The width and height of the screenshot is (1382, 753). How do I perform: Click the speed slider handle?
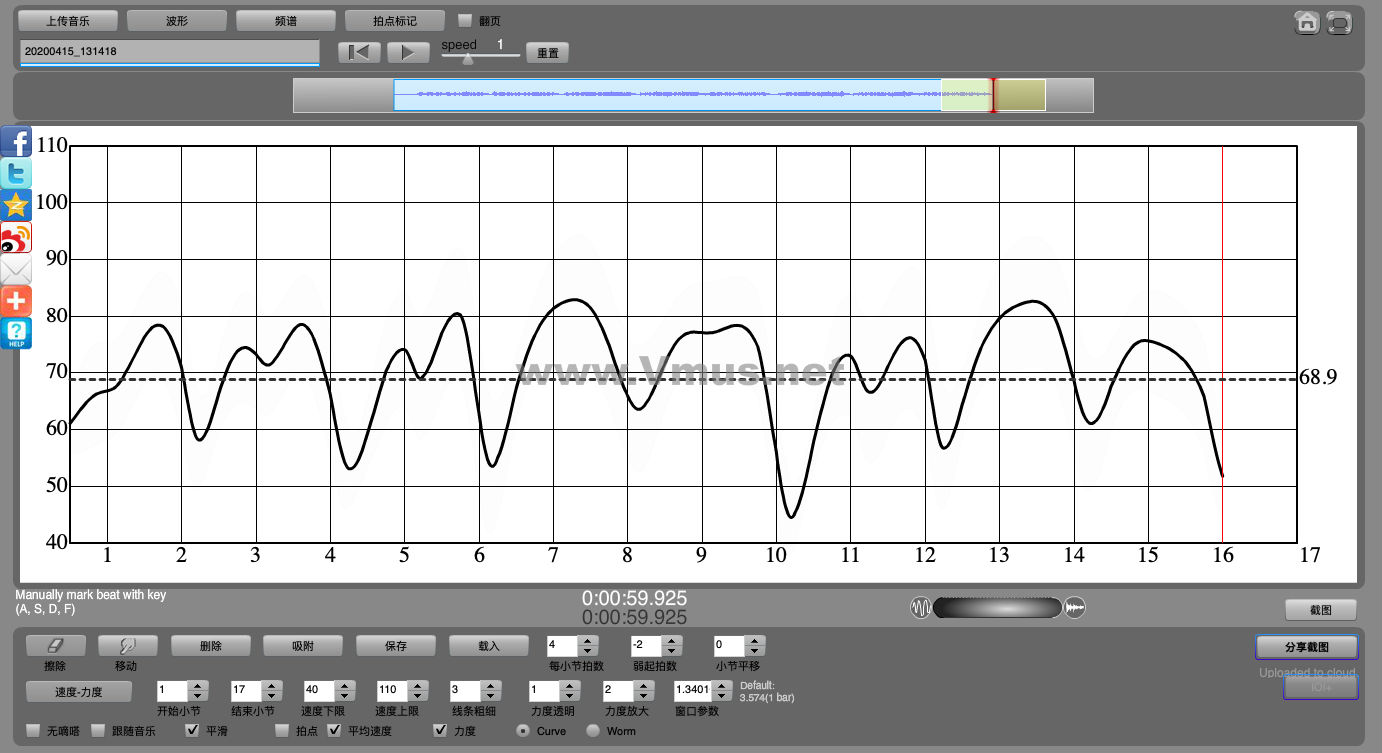(x=467, y=58)
